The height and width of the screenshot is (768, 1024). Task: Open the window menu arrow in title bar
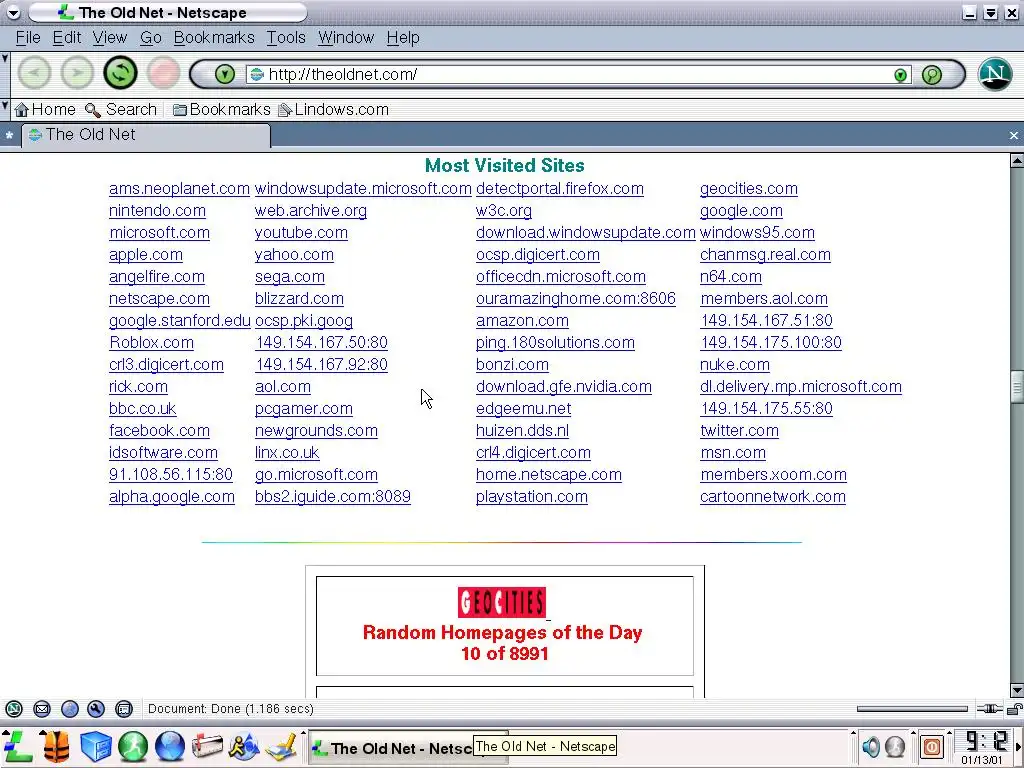(12, 12)
